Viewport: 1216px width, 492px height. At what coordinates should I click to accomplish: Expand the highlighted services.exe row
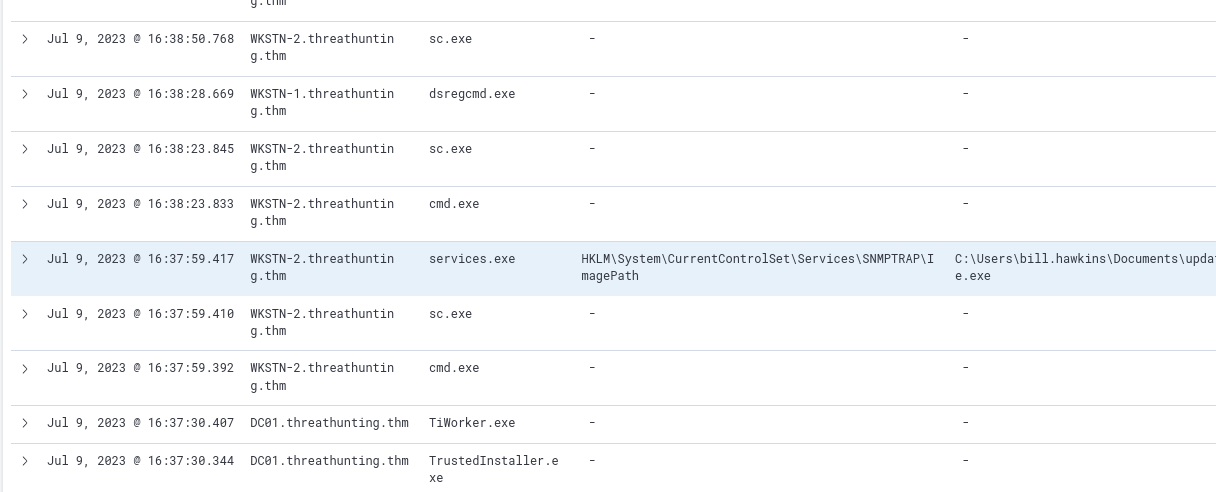click(x=25, y=259)
